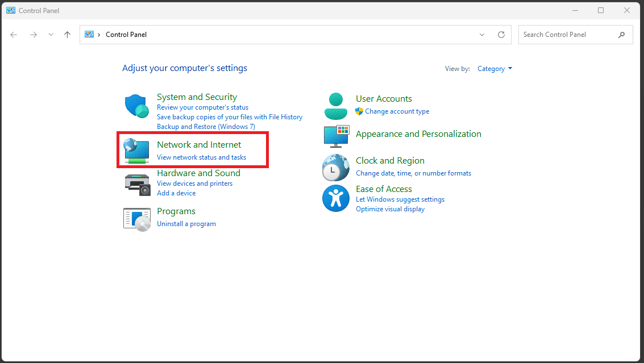Open Backup and Restore (Windows 7)
The height and width of the screenshot is (363, 644).
coord(206,126)
